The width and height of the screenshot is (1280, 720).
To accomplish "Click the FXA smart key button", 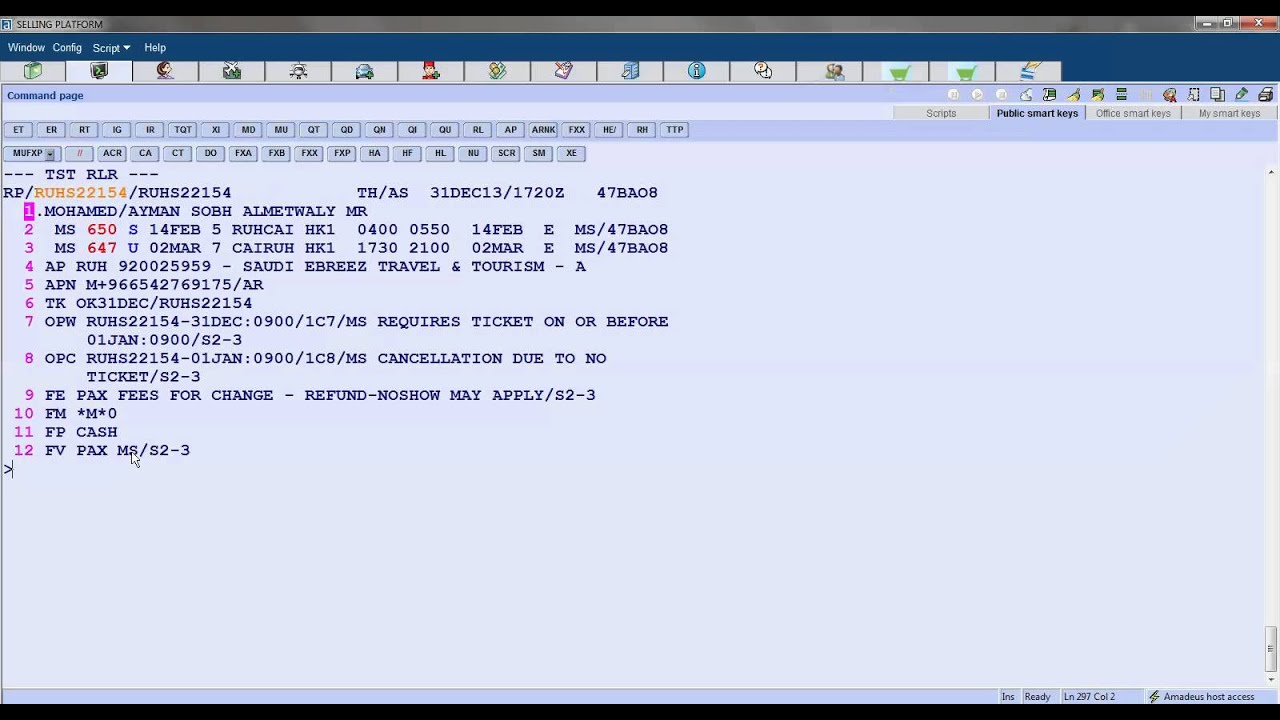I will 243,154.
